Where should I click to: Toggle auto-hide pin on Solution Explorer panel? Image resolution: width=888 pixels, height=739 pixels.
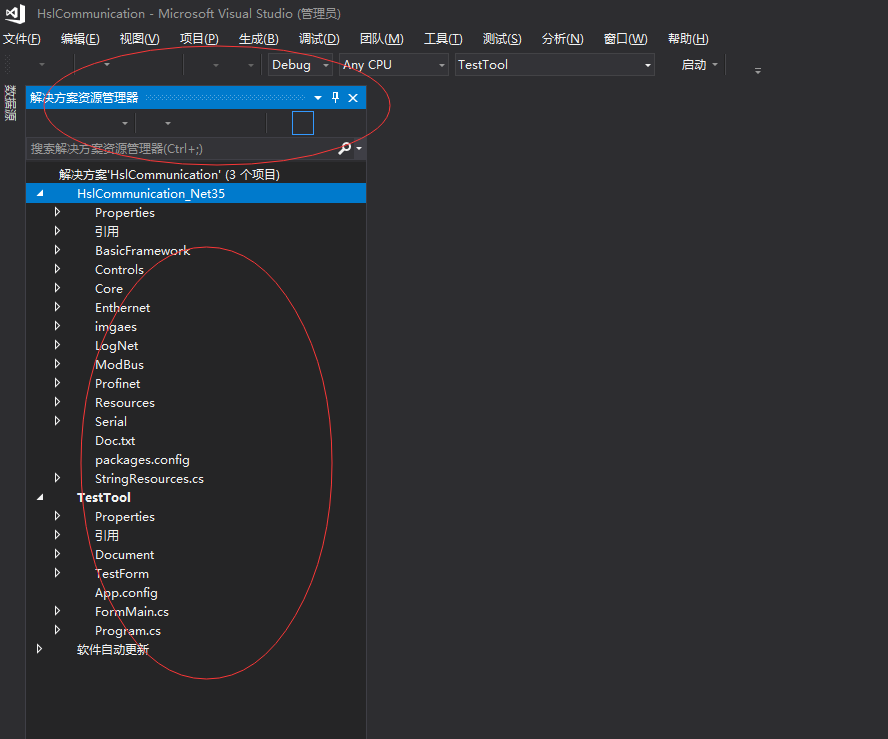tap(335, 97)
